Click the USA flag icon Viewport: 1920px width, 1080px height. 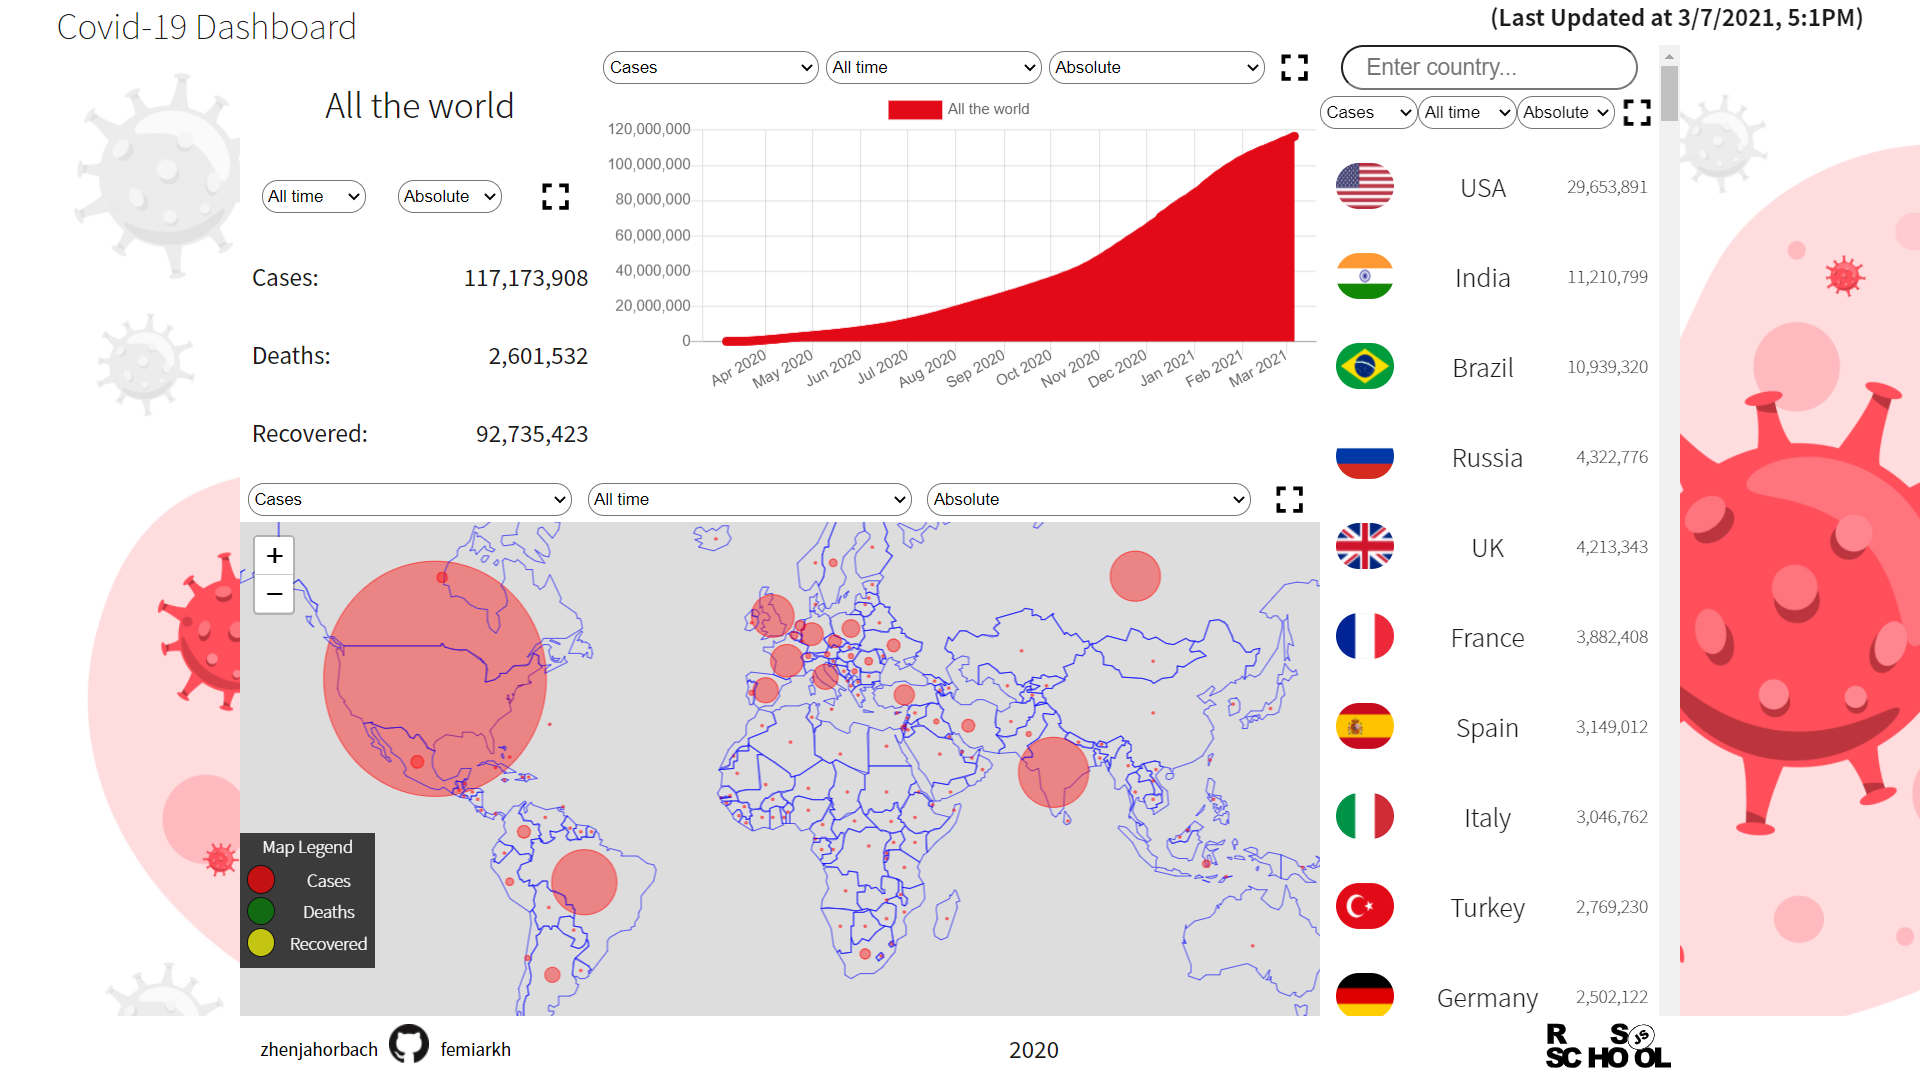point(1364,187)
